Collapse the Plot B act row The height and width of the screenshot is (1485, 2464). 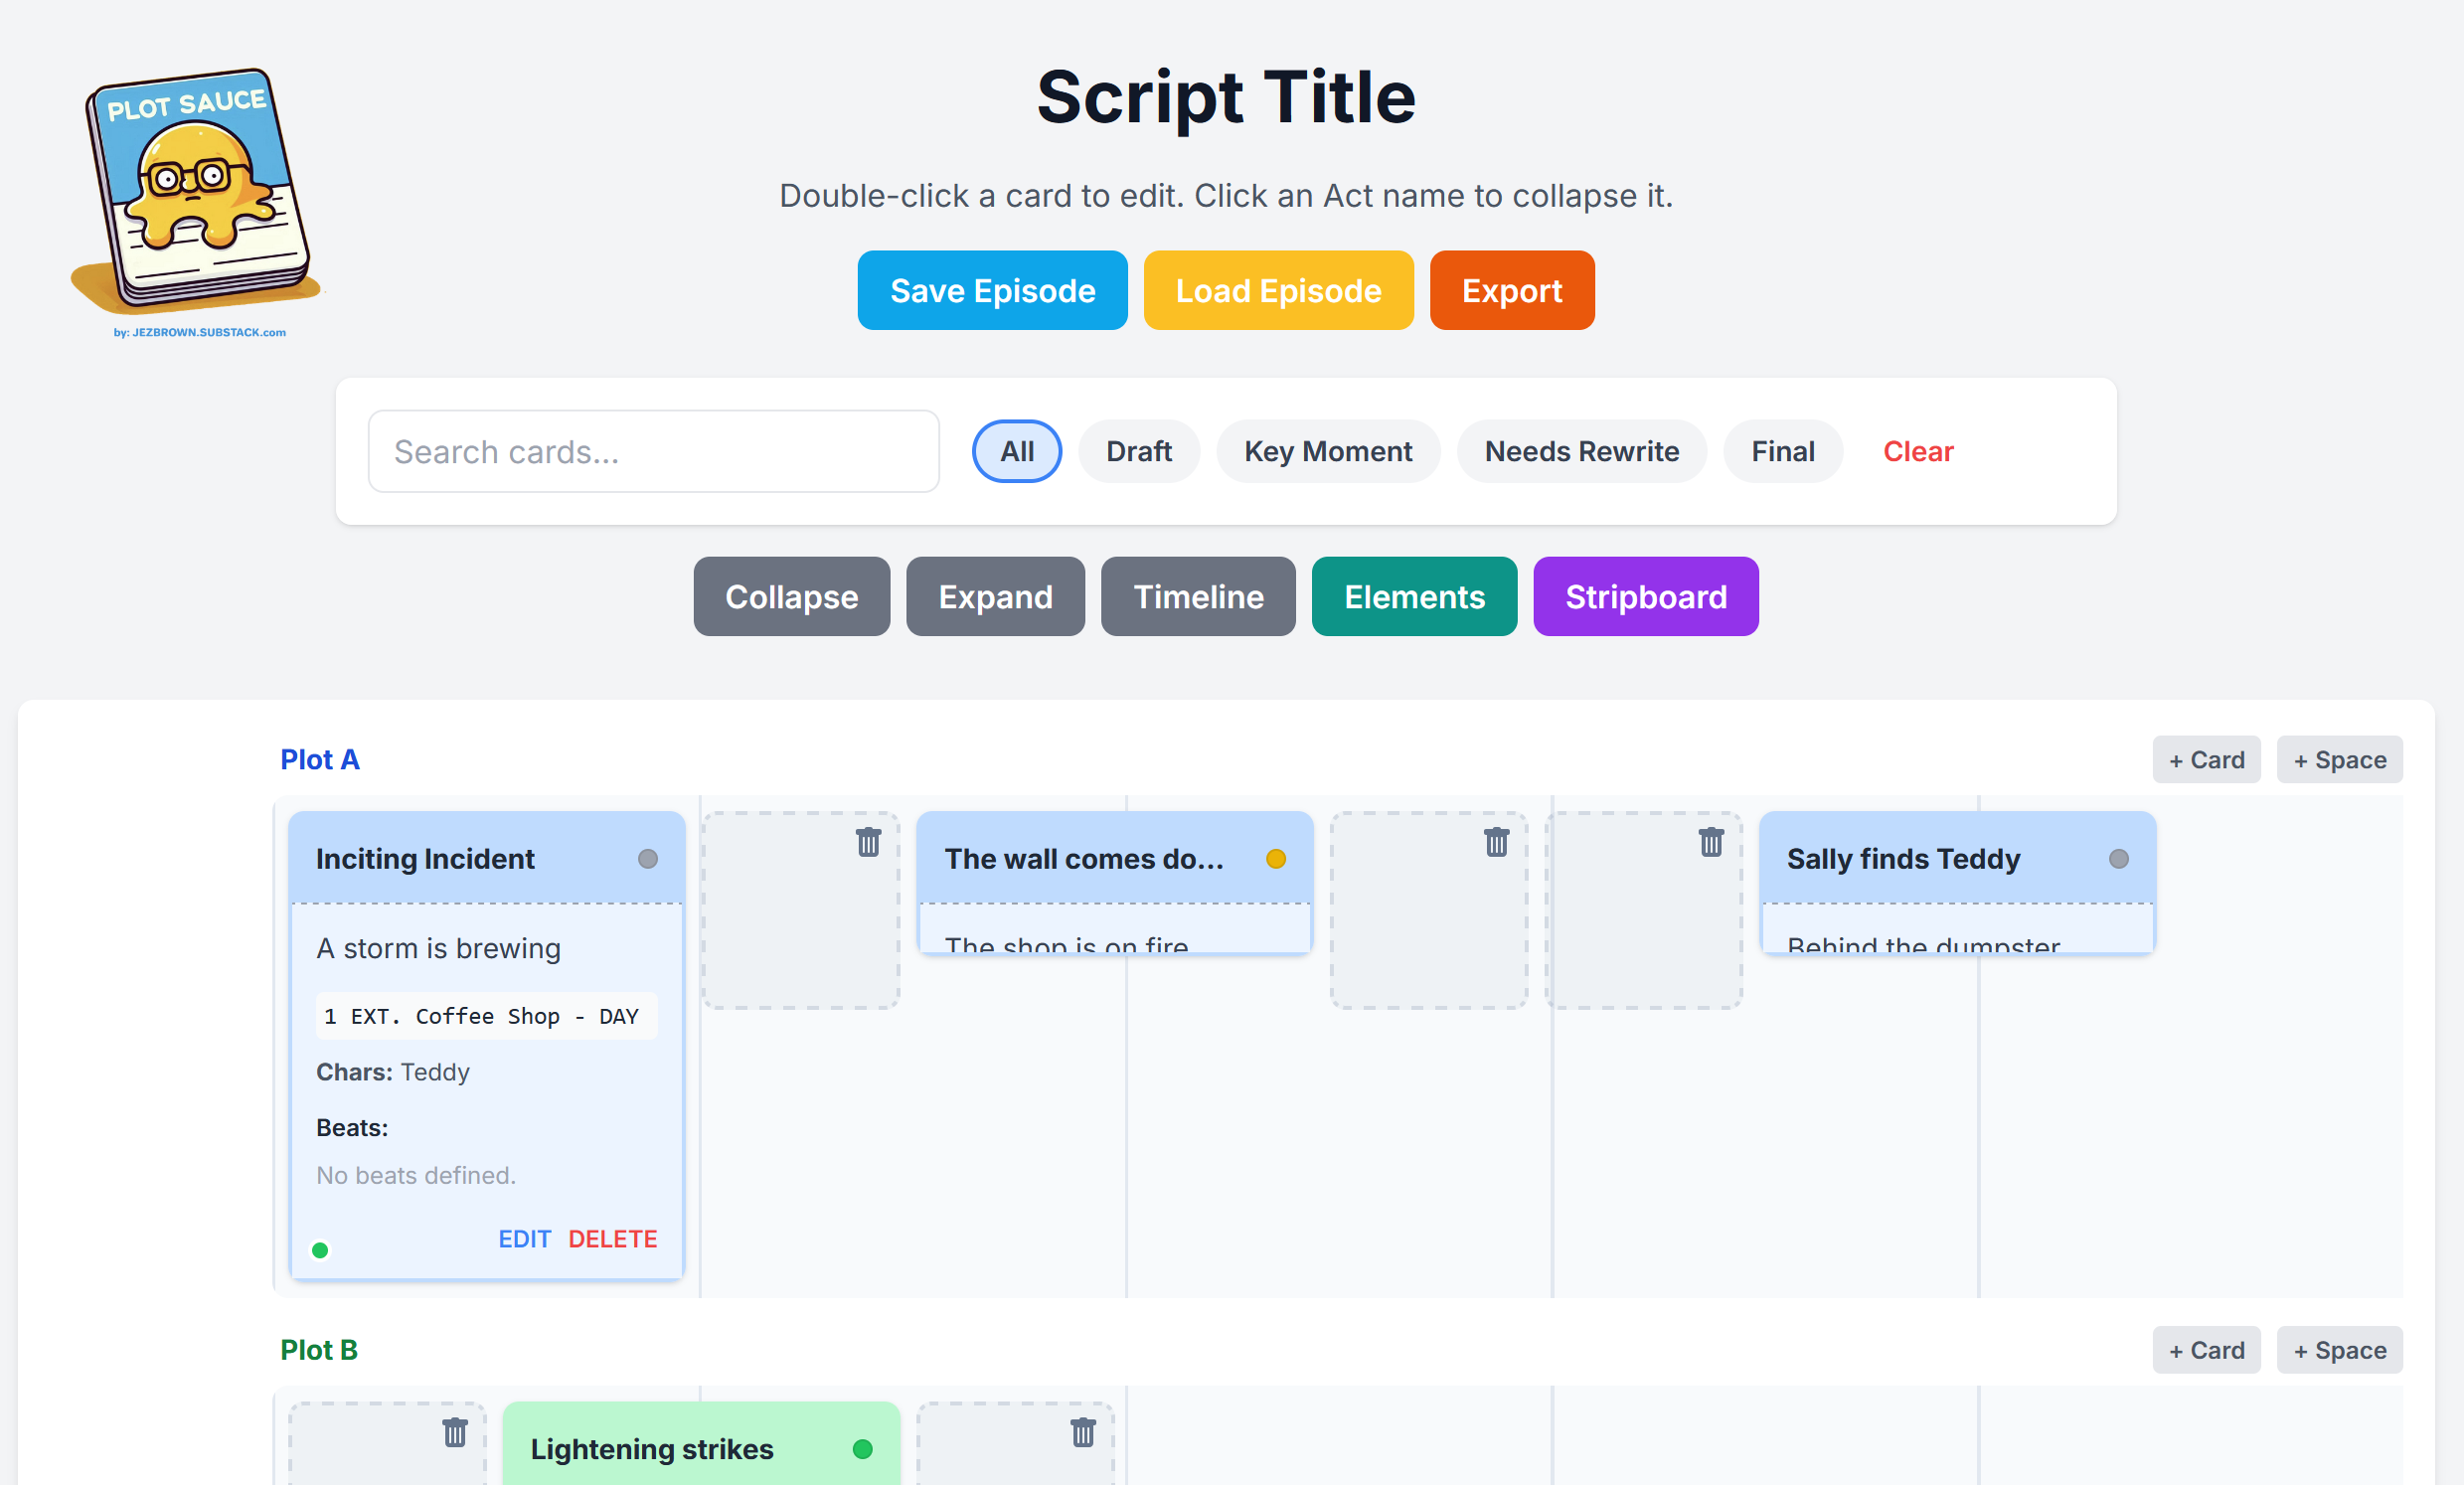coord(318,1349)
